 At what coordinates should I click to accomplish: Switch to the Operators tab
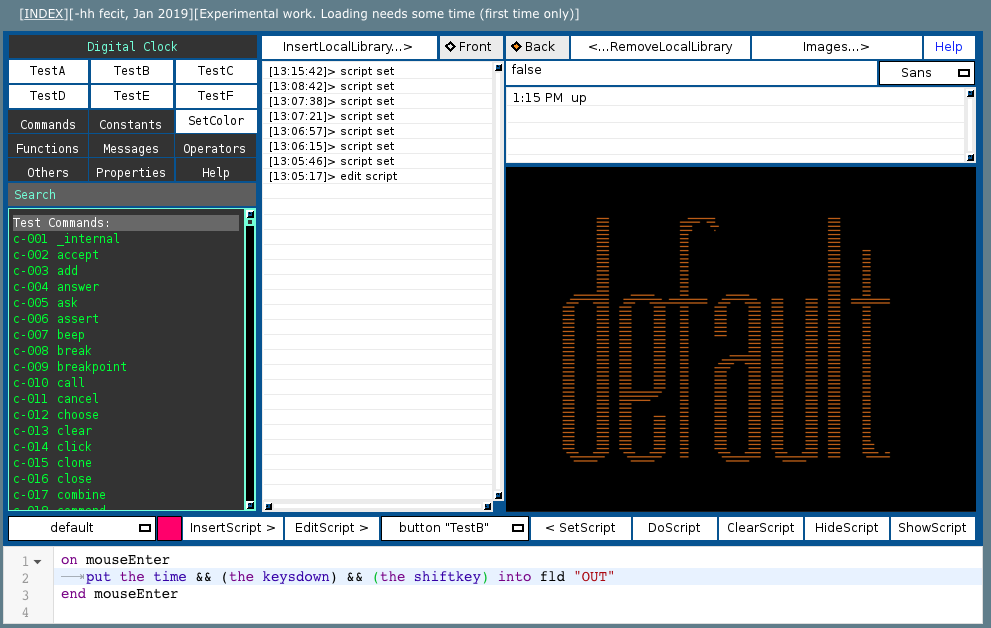tap(215, 148)
